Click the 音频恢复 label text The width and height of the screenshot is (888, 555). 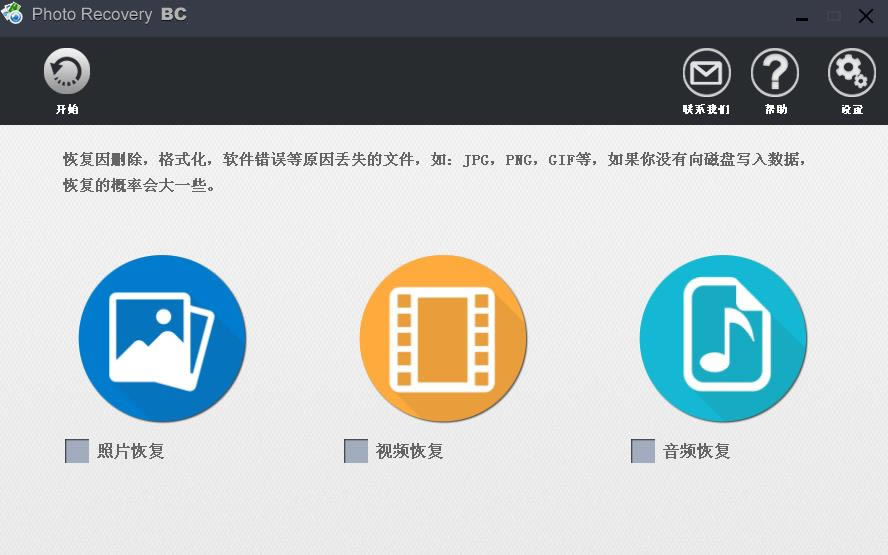click(697, 451)
